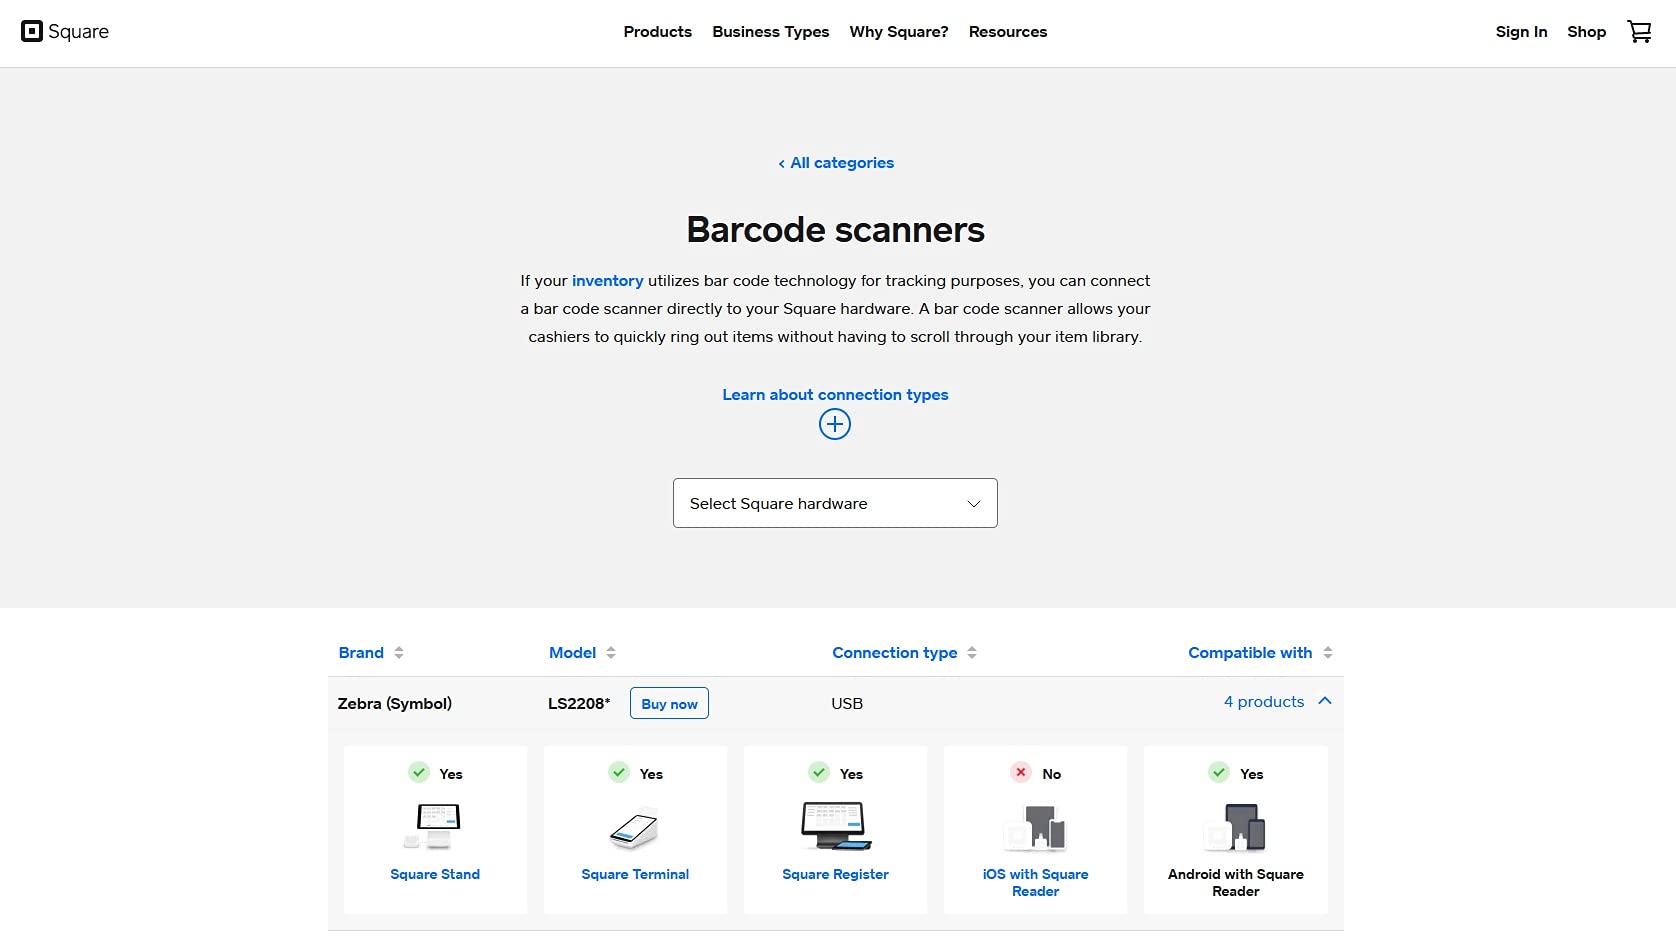1676x940 pixels.
Task: Click the Square logo
Action: (65, 32)
